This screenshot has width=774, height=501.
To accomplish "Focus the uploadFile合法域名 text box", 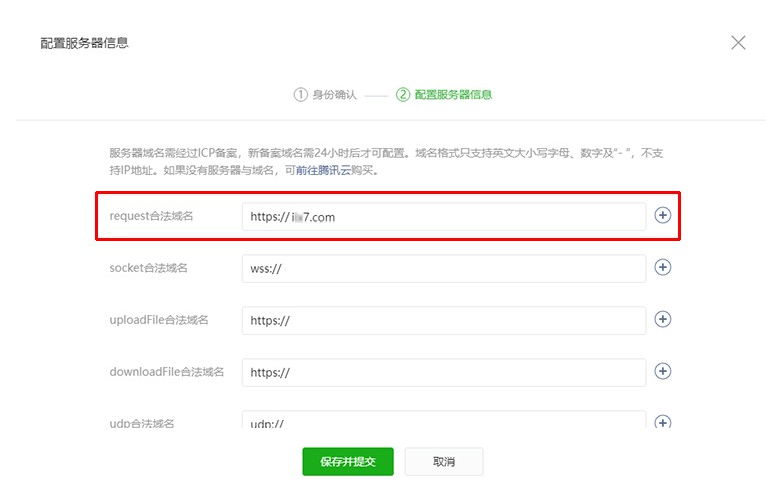I will coord(443,320).
